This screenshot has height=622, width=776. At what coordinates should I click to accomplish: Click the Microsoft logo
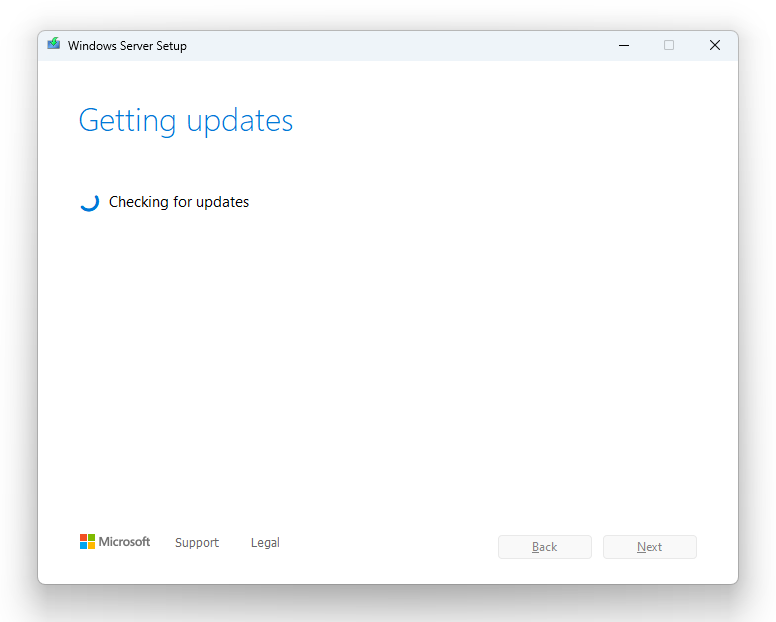(x=115, y=542)
